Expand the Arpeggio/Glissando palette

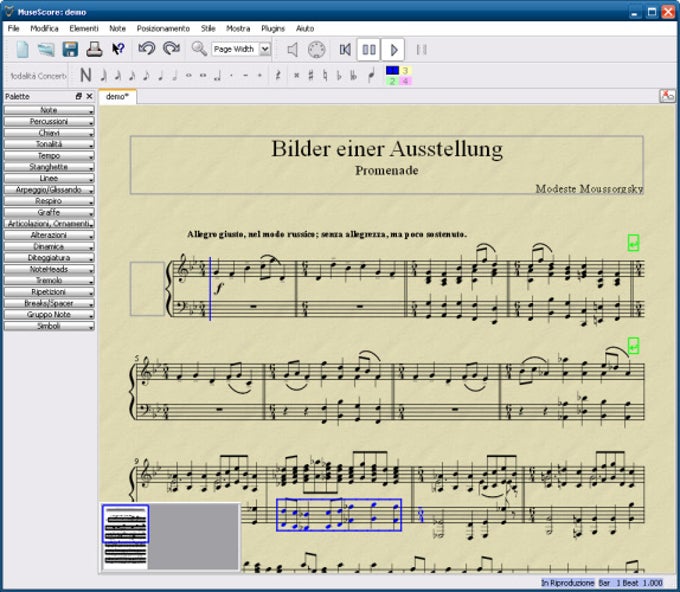pyautogui.click(x=49, y=190)
